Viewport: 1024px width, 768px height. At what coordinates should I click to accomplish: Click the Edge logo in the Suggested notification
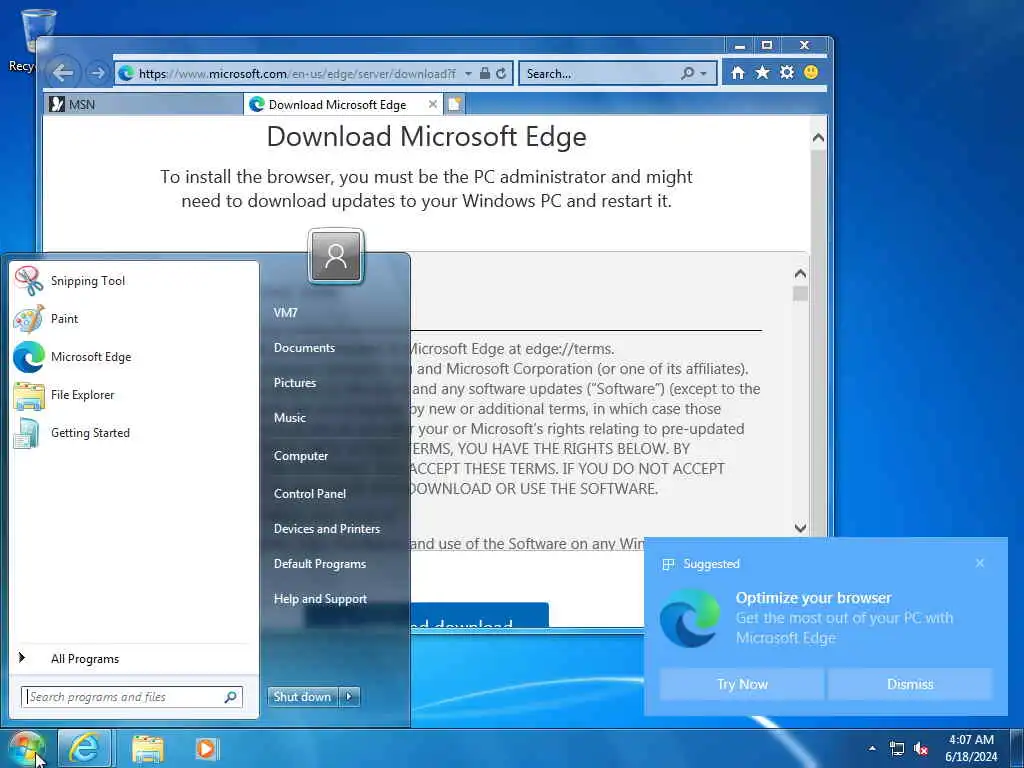[690, 618]
